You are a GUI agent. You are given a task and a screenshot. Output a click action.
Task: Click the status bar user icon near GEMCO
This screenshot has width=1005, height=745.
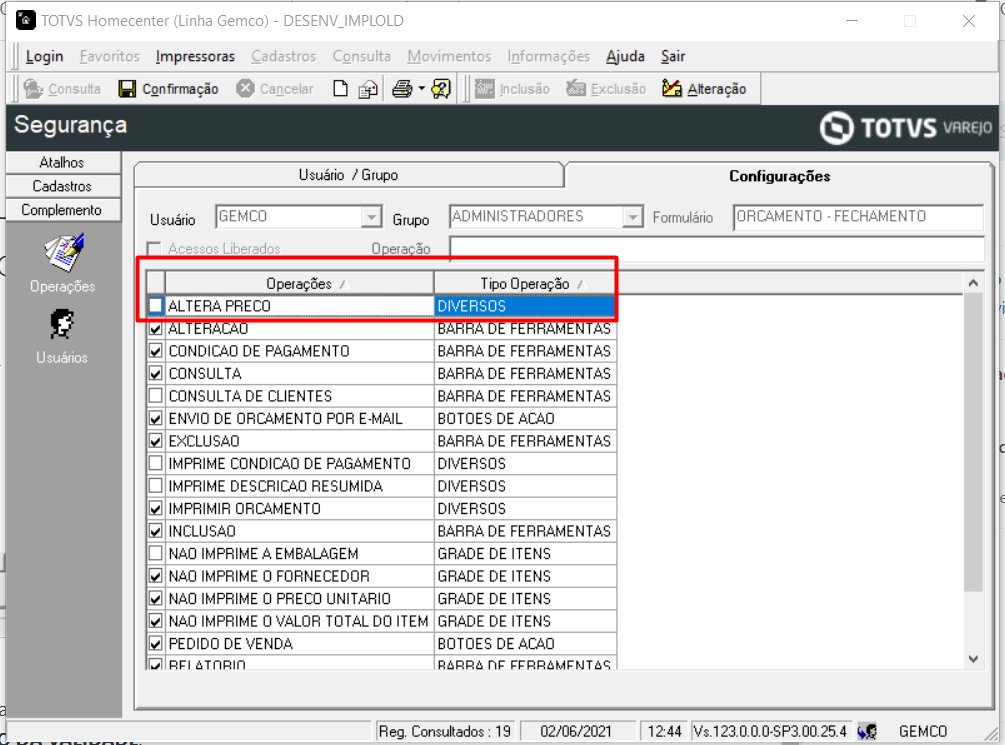(867, 731)
